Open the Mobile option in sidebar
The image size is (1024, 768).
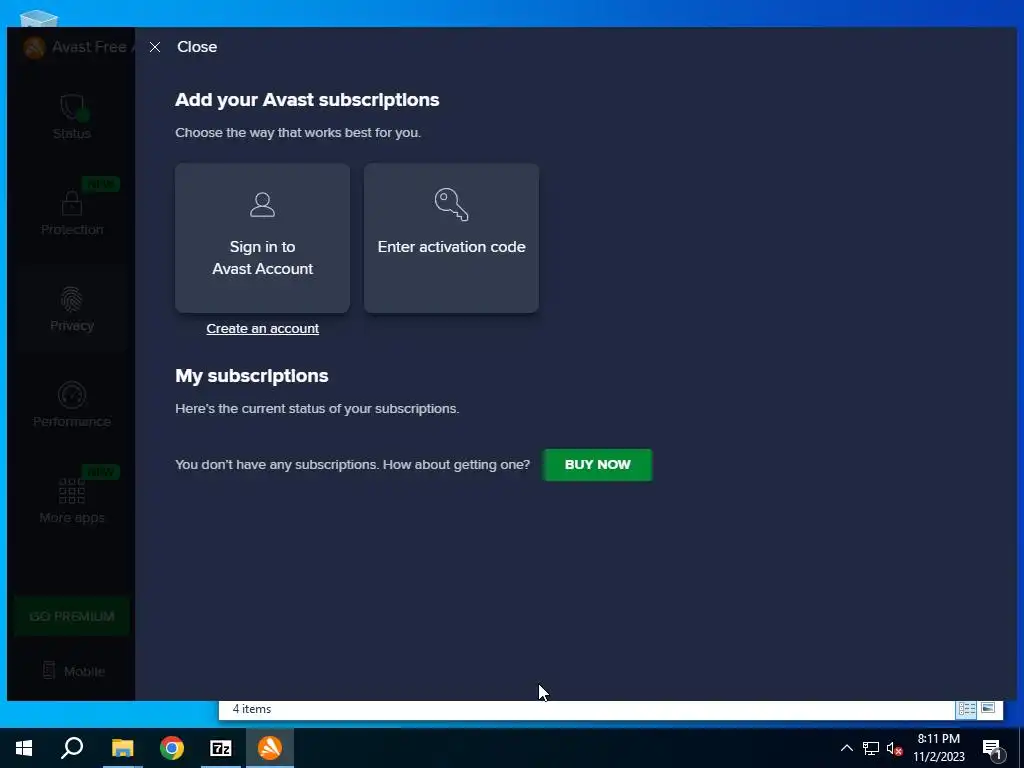coord(73,671)
